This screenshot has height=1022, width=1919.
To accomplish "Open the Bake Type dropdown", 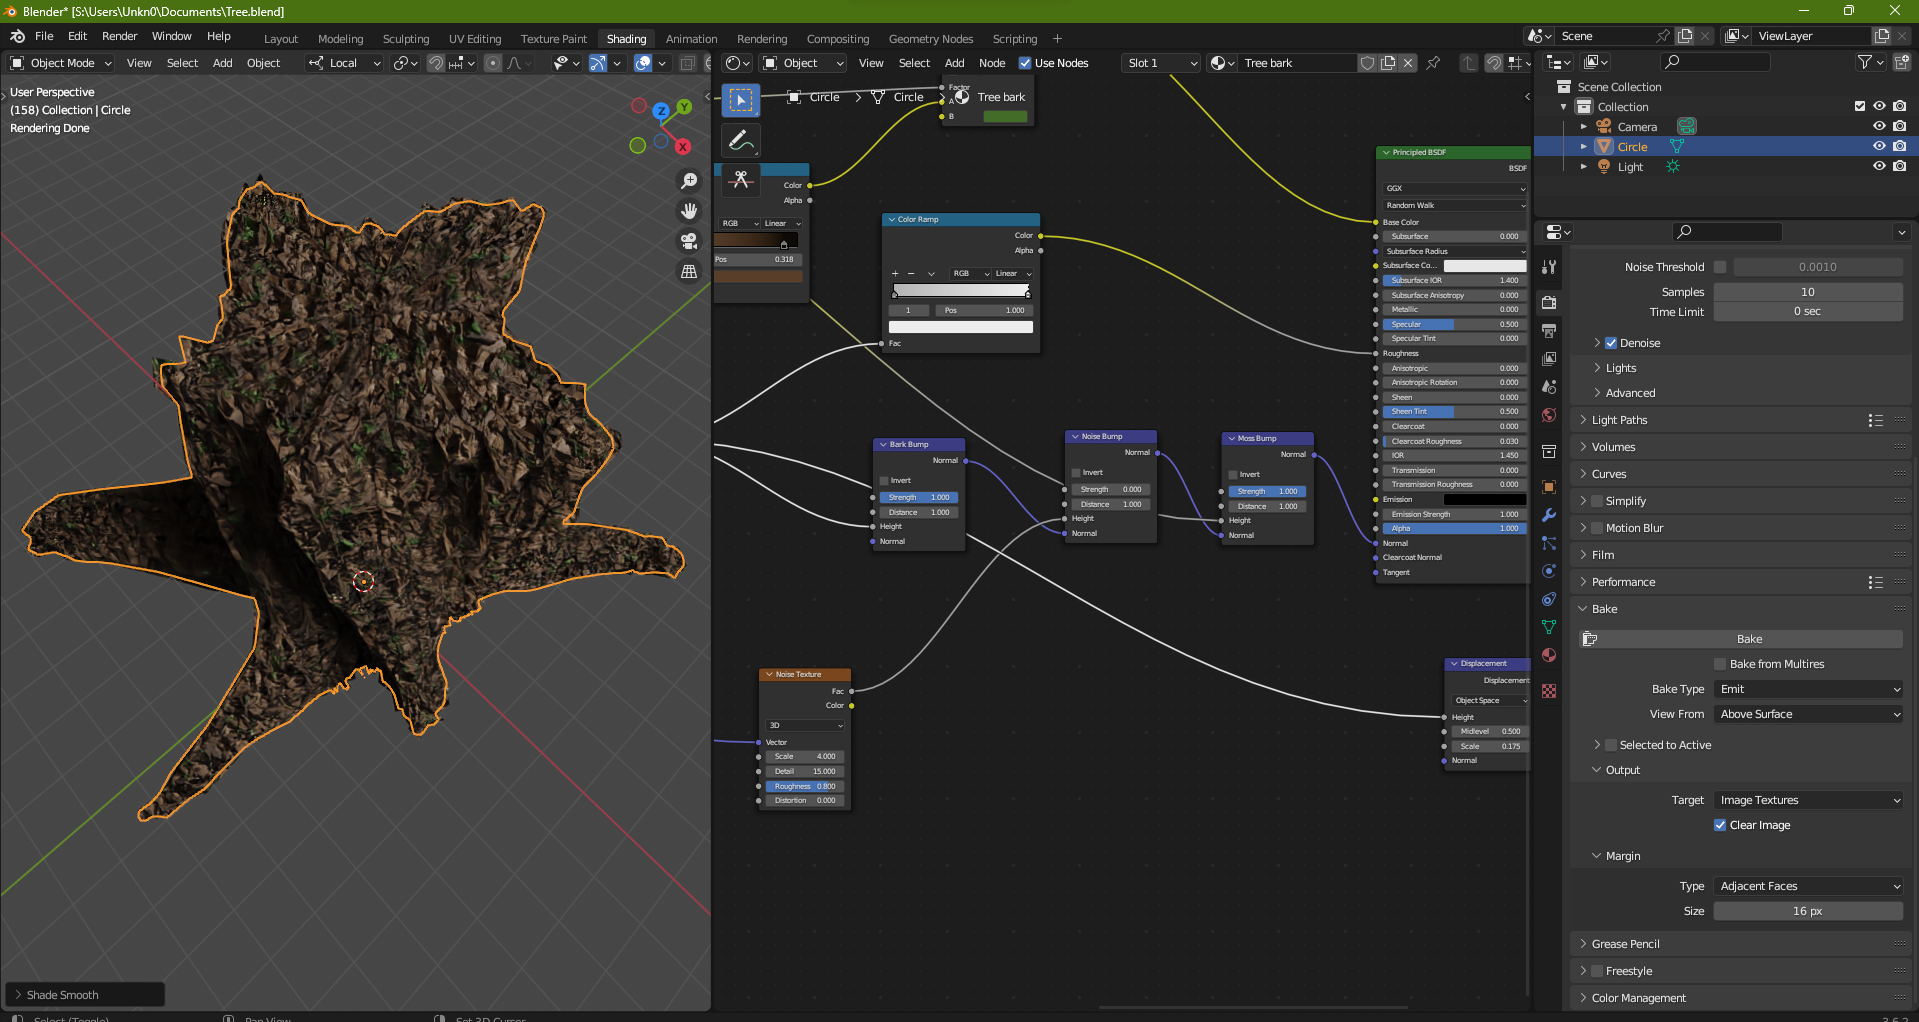I will (1808, 689).
